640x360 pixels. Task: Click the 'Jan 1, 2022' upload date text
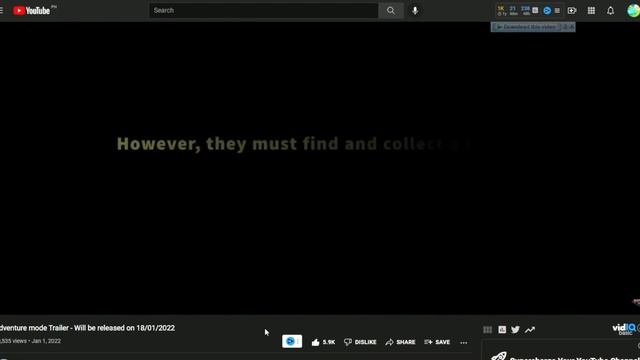[46, 341]
